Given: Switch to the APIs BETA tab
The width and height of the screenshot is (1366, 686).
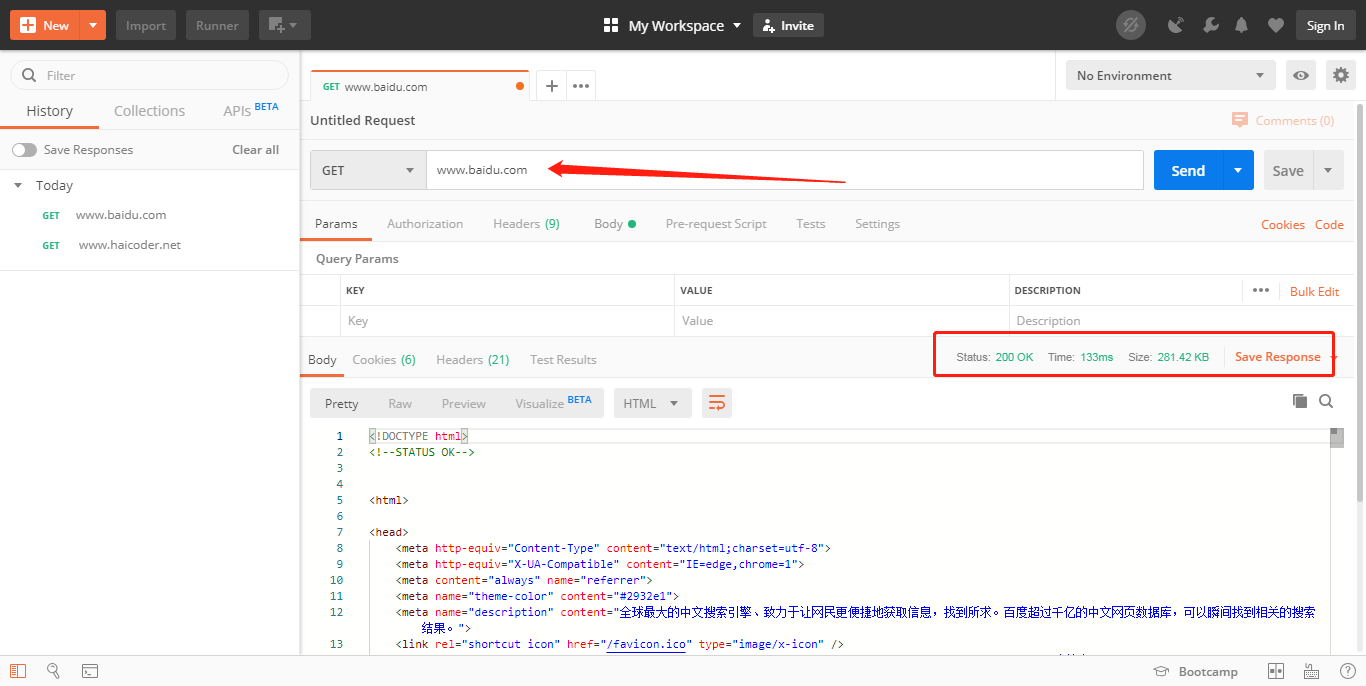Looking at the screenshot, I should [251, 110].
